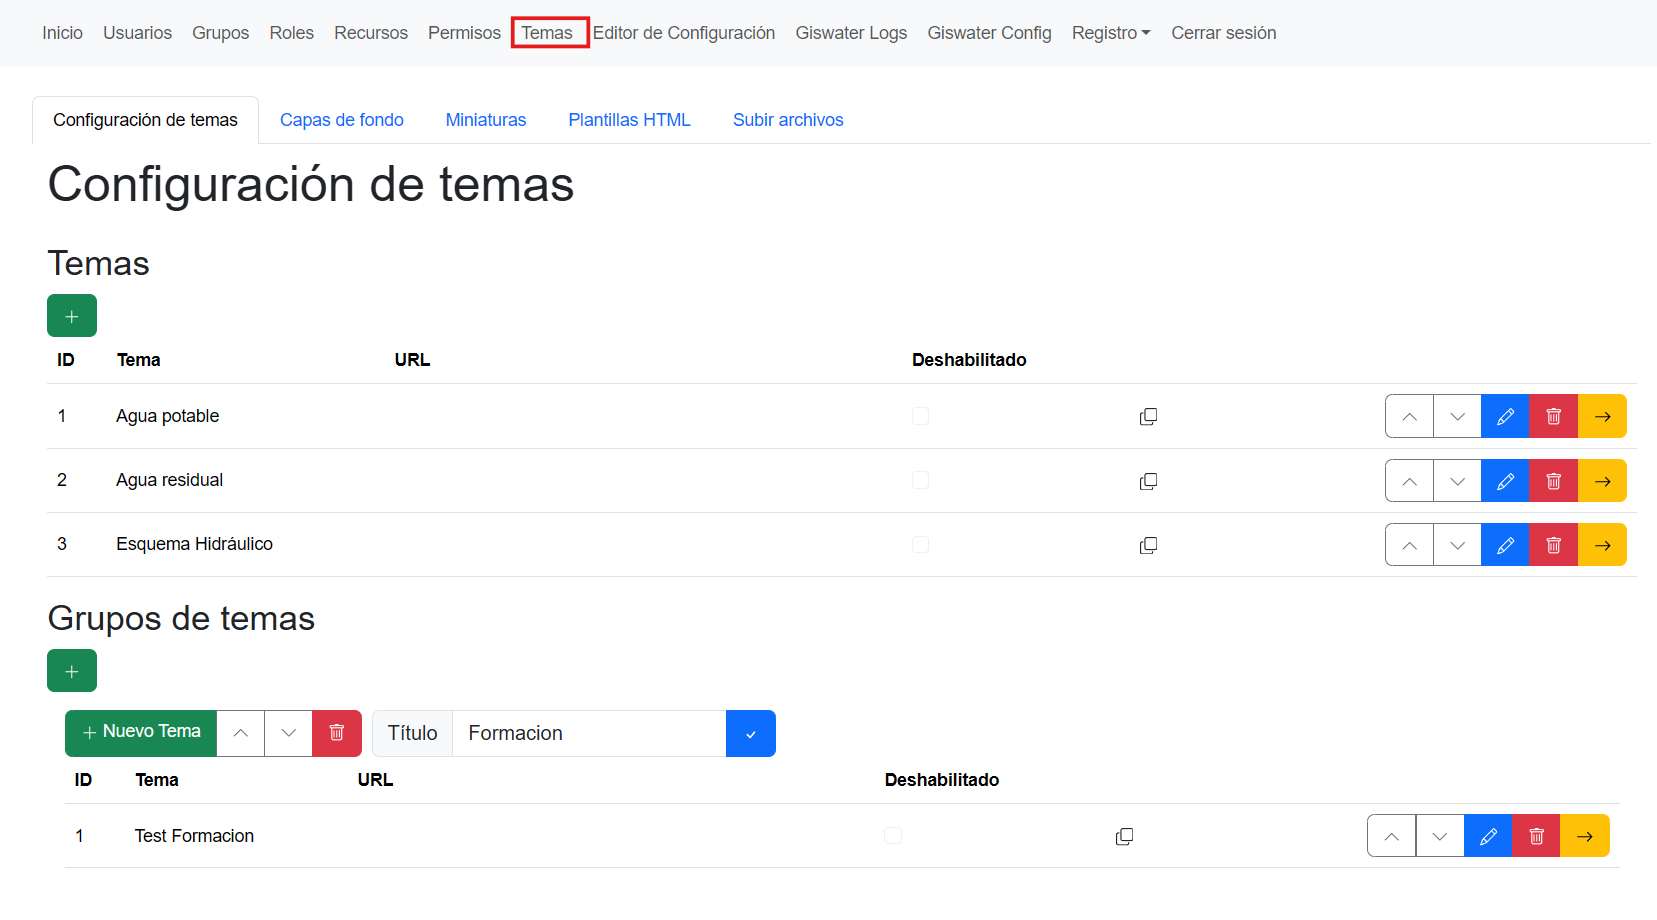Confirm the Formacion title with the checkmark
The width and height of the screenshot is (1657, 920).
pos(750,733)
